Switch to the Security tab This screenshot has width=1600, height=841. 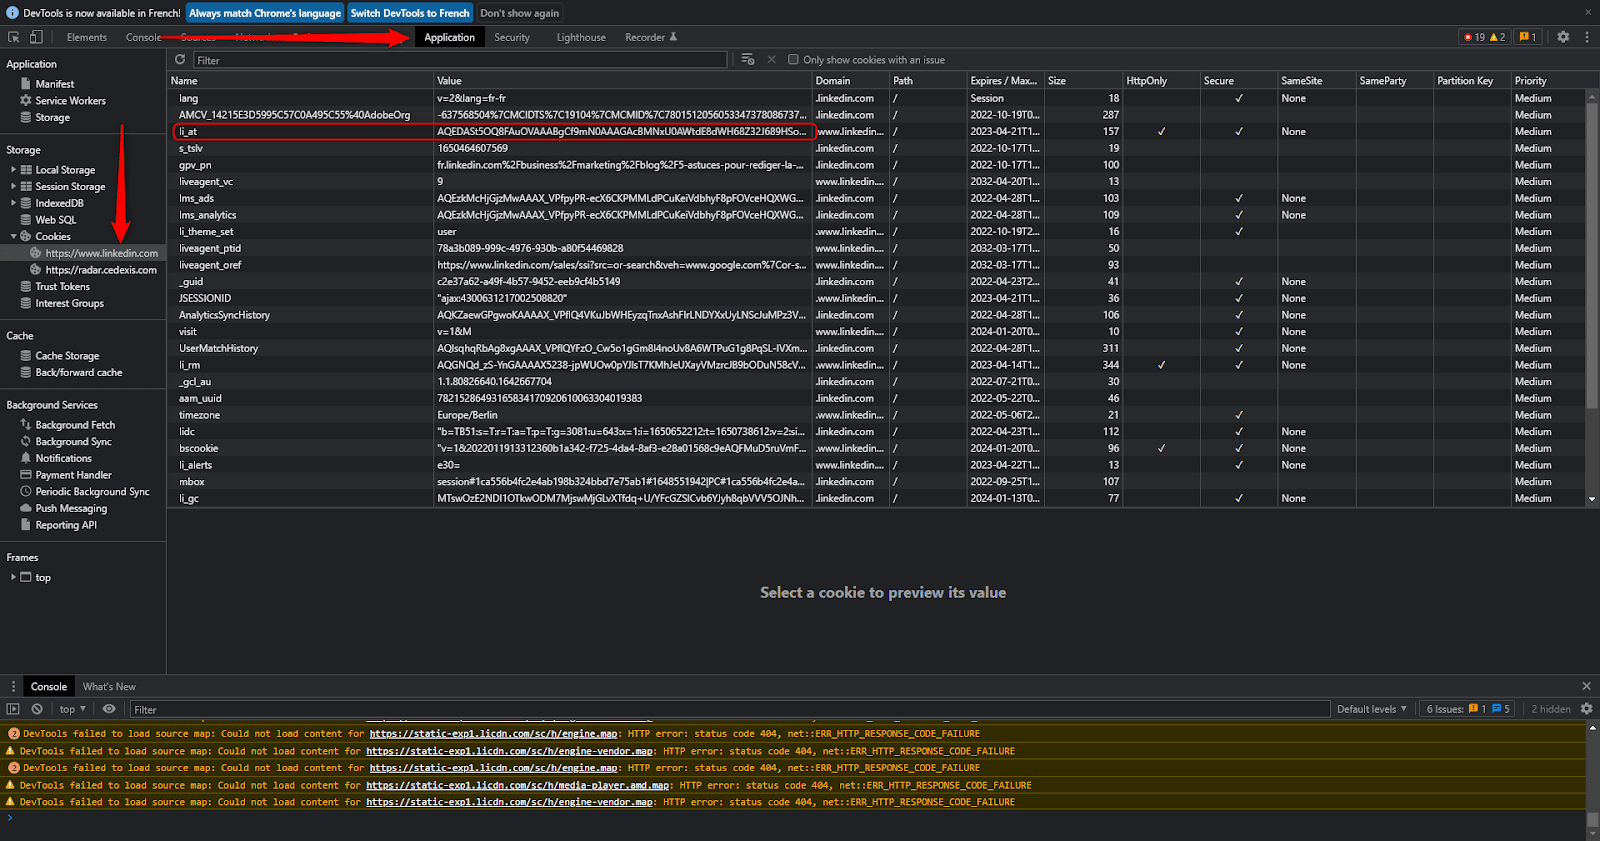(512, 37)
